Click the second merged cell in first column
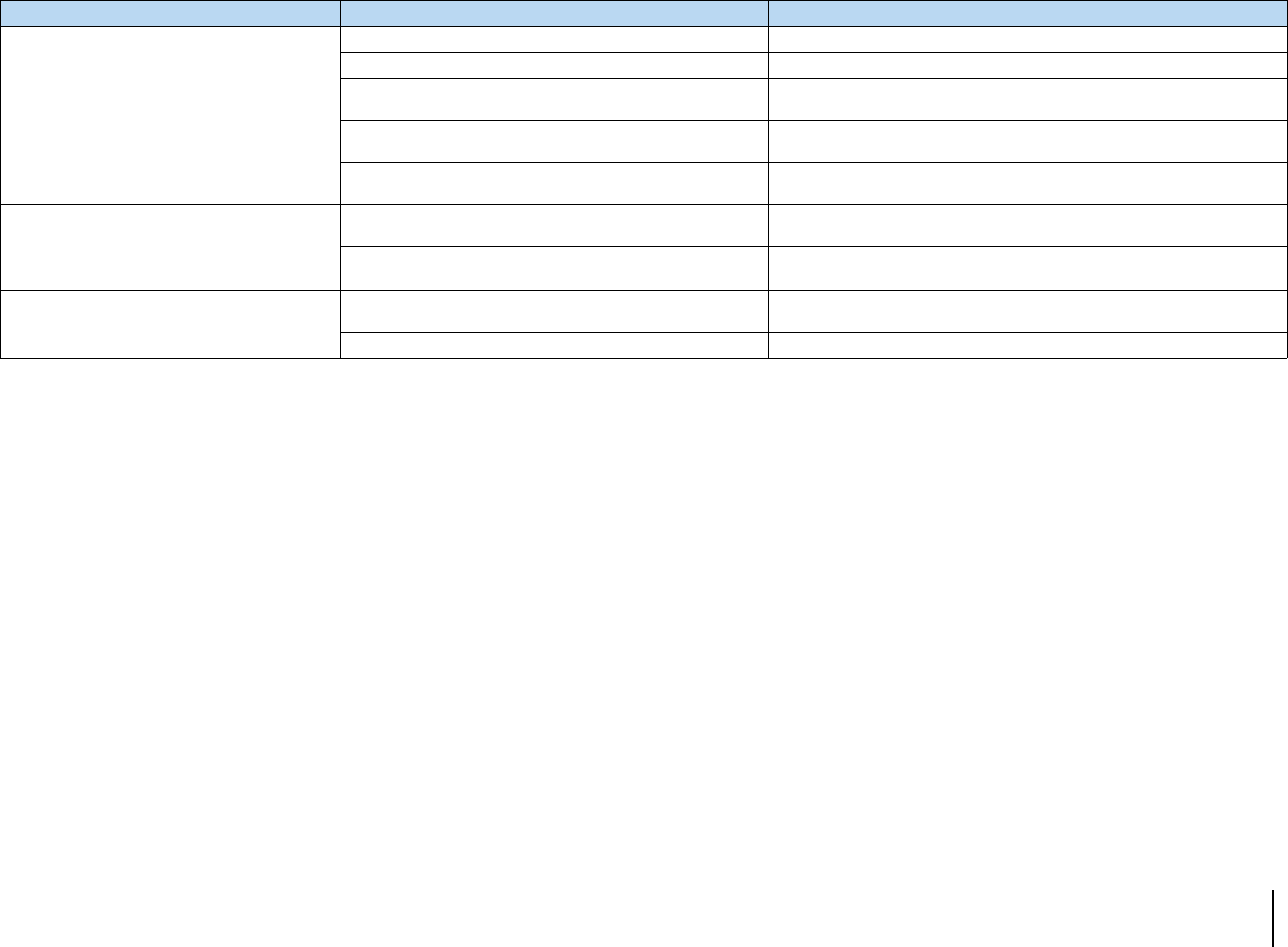1288x947 pixels. pyautogui.click(x=170, y=247)
